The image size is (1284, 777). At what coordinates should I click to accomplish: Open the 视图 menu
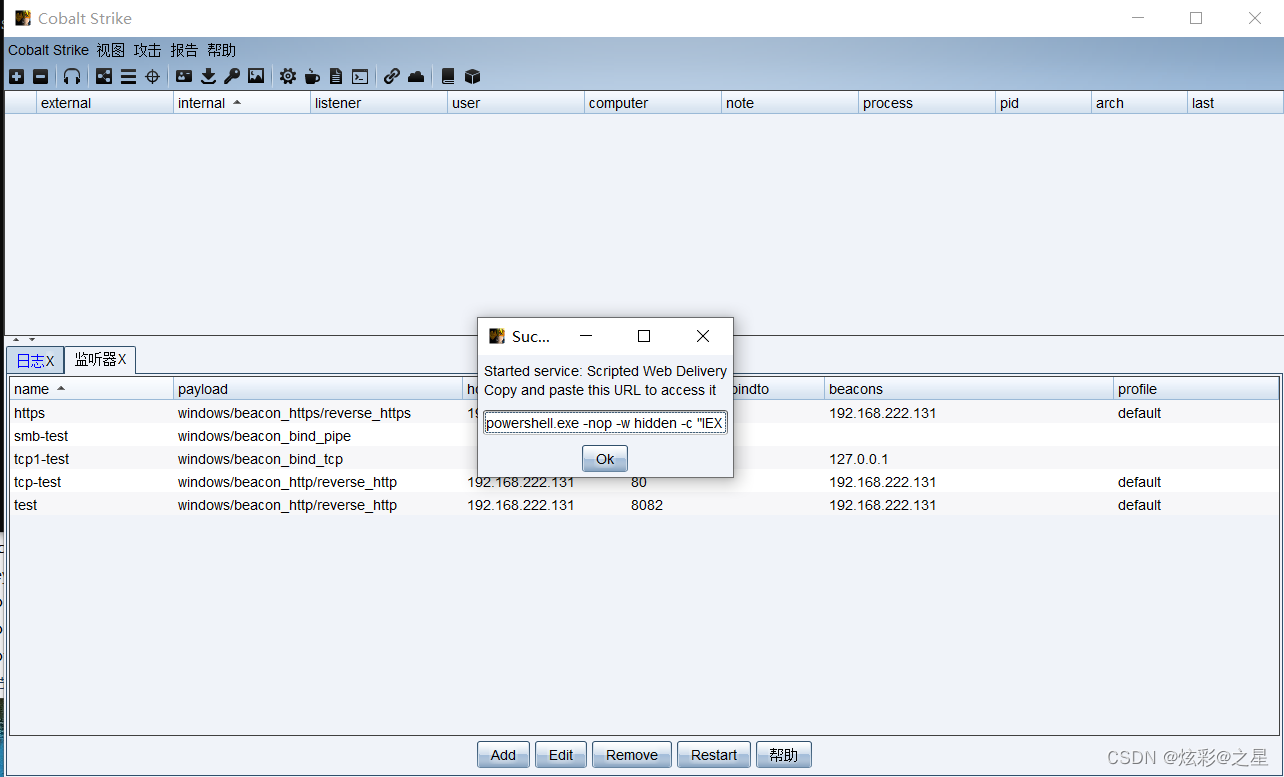111,50
